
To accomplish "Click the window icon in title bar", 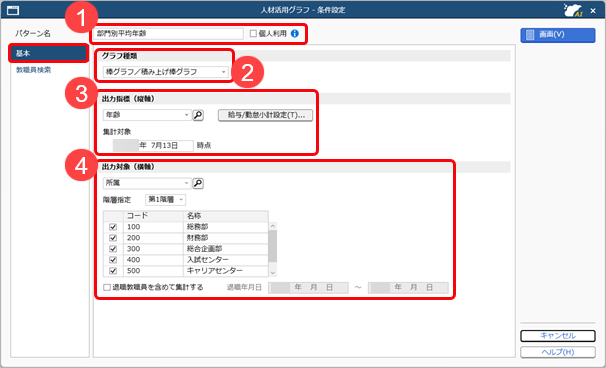I will pos(13,10).
